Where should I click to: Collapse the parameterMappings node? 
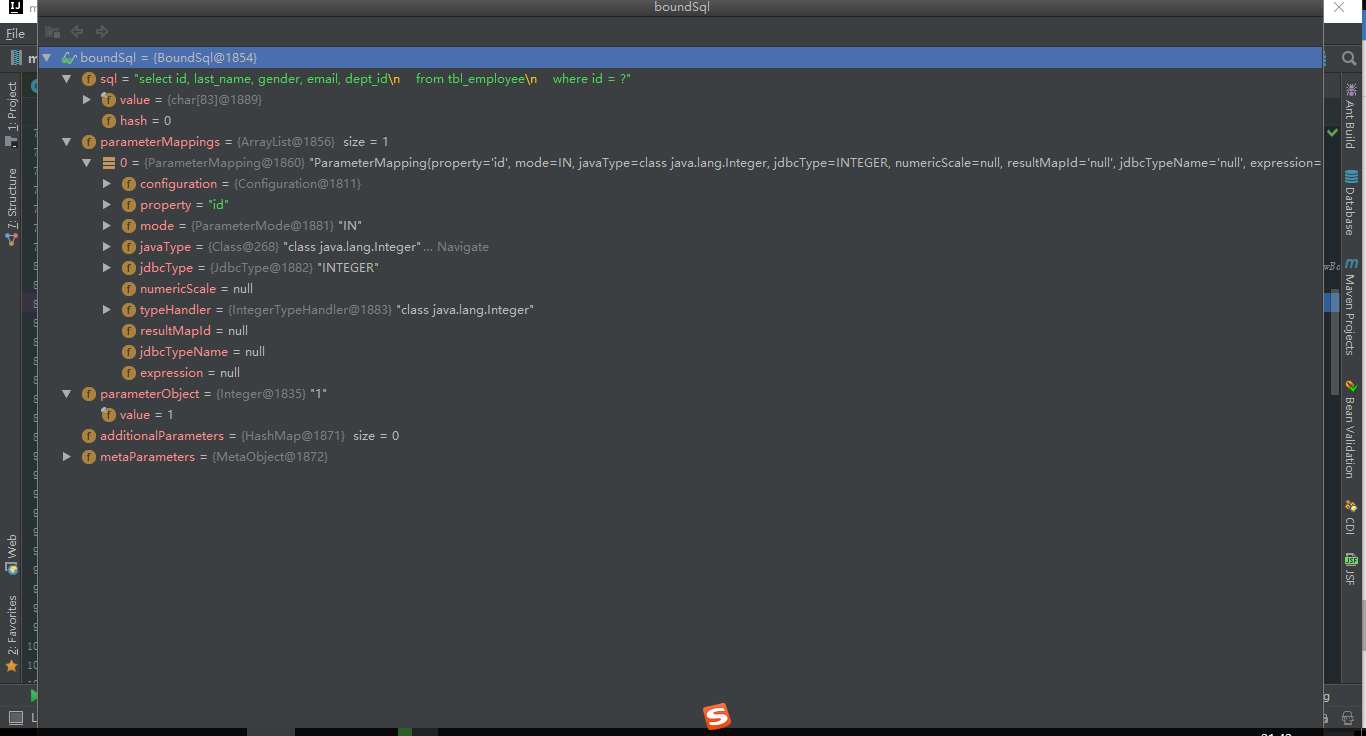pyautogui.click(x=67, y=141)
